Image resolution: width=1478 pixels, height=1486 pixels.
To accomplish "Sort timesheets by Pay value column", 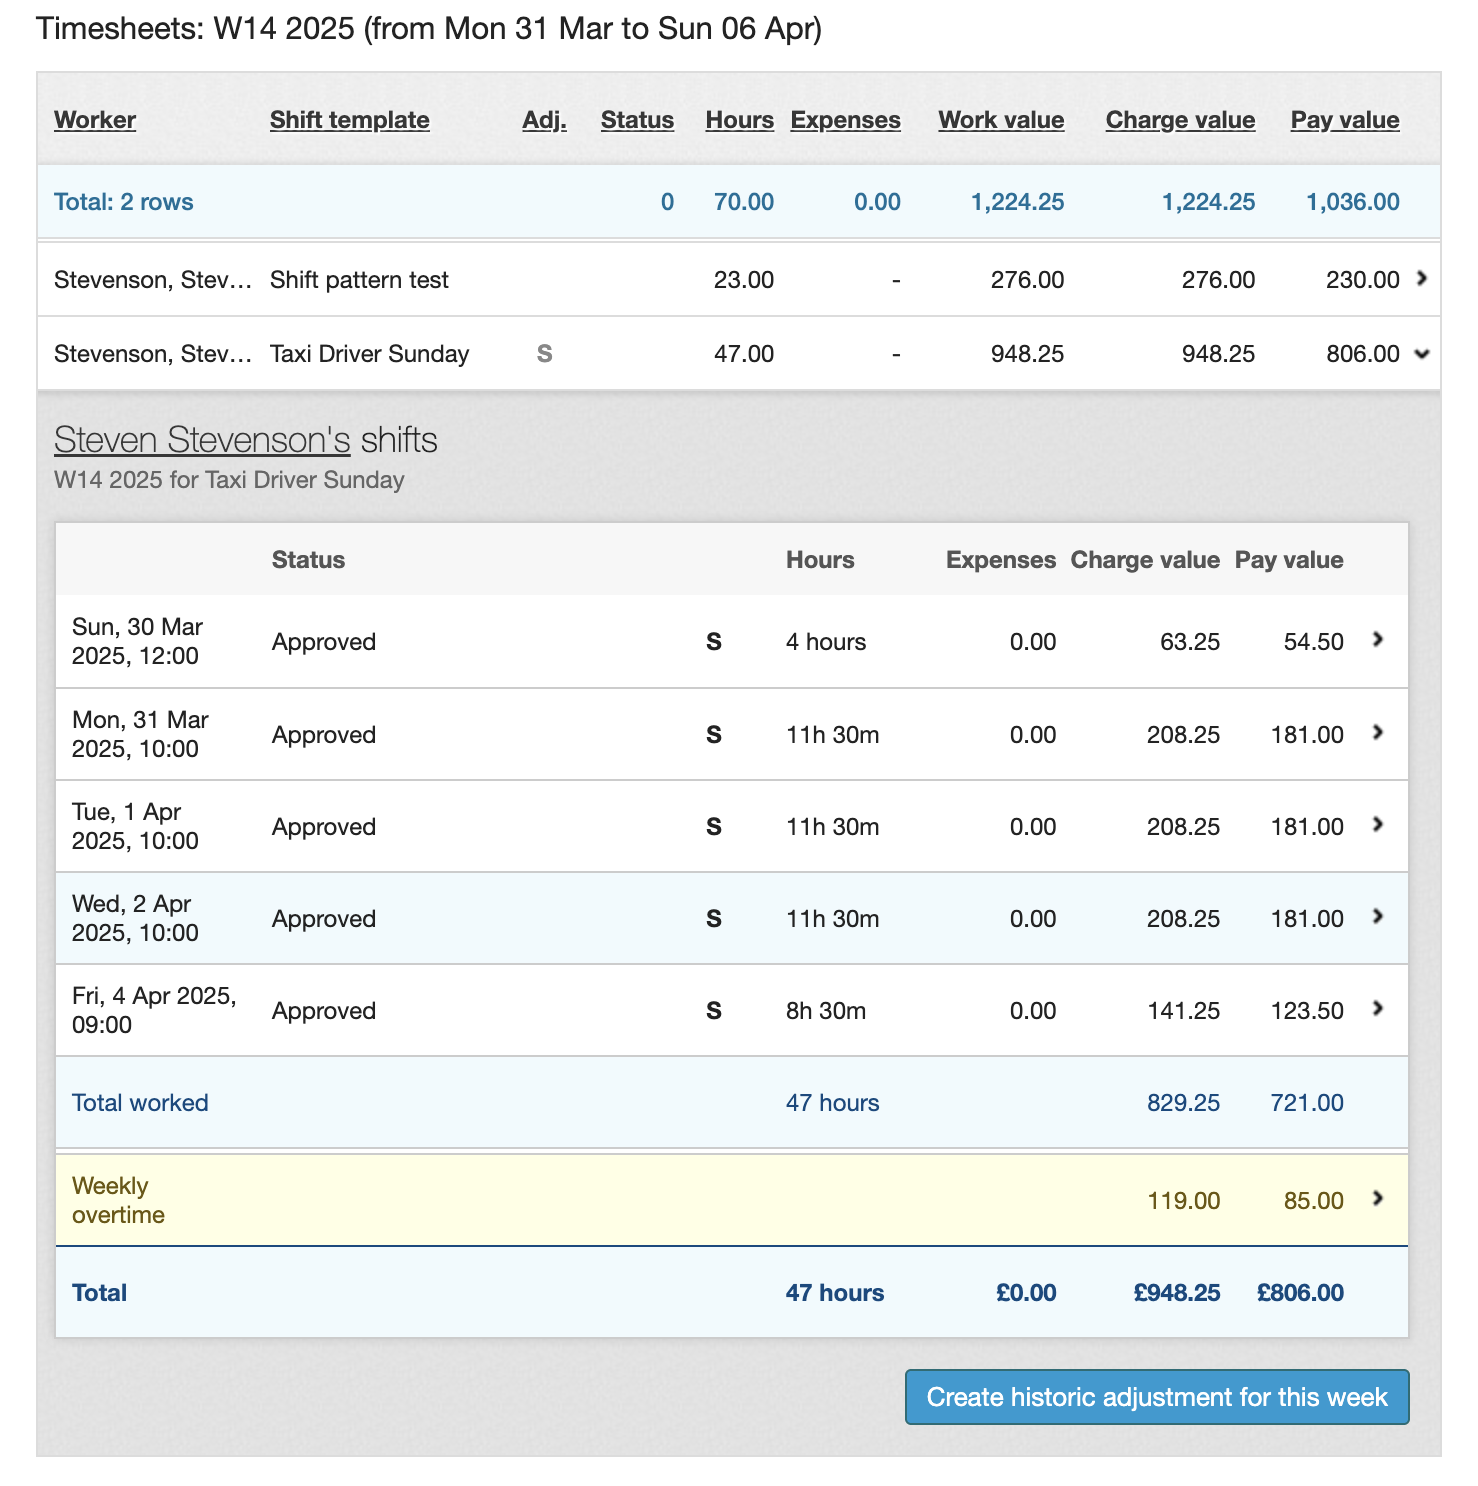I will [1344, 120].
